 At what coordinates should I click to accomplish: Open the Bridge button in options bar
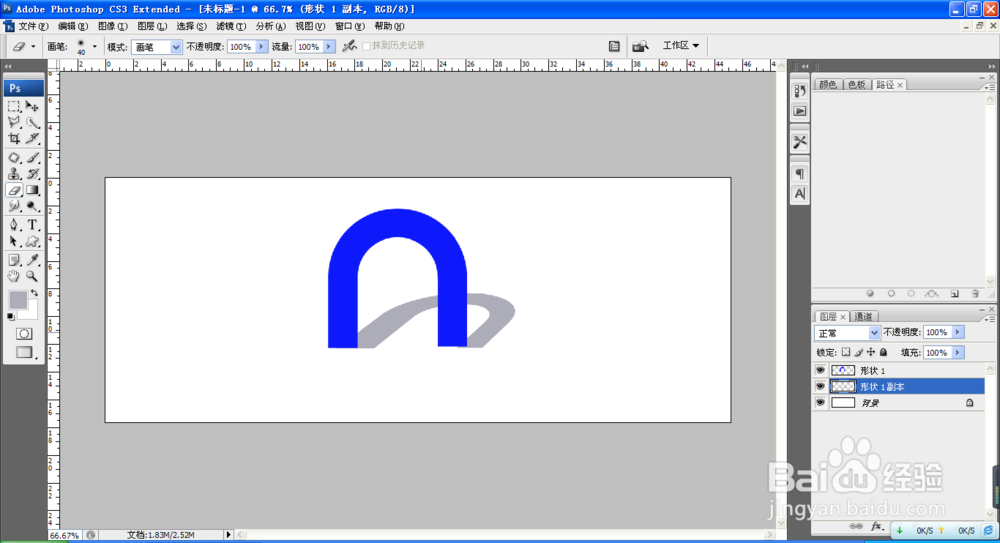point(640,46)
